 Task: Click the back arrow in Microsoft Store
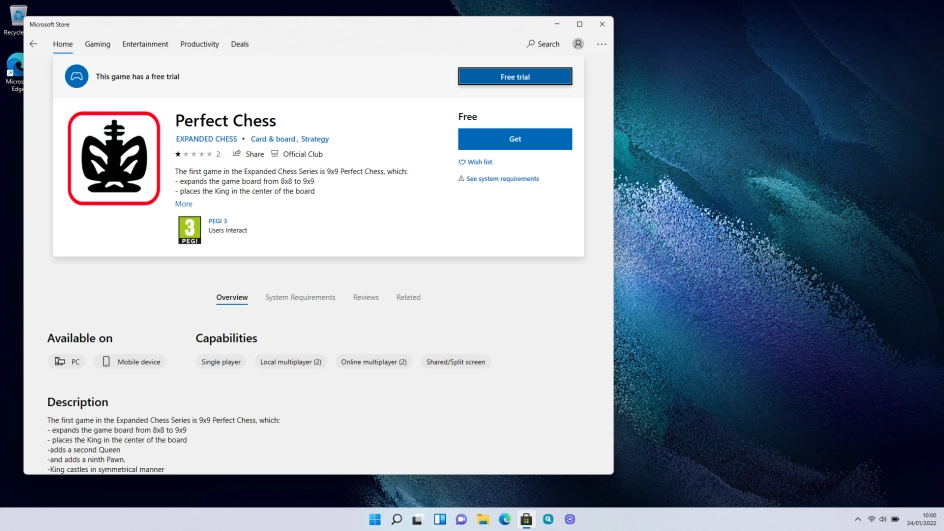point(34,44)
